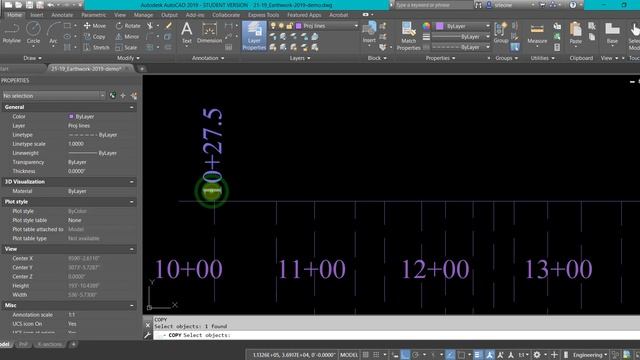Viewport: 640px width, 360px height.
Task: Click the Open file icon in quick access toolbar
Action: click(19, 5)
